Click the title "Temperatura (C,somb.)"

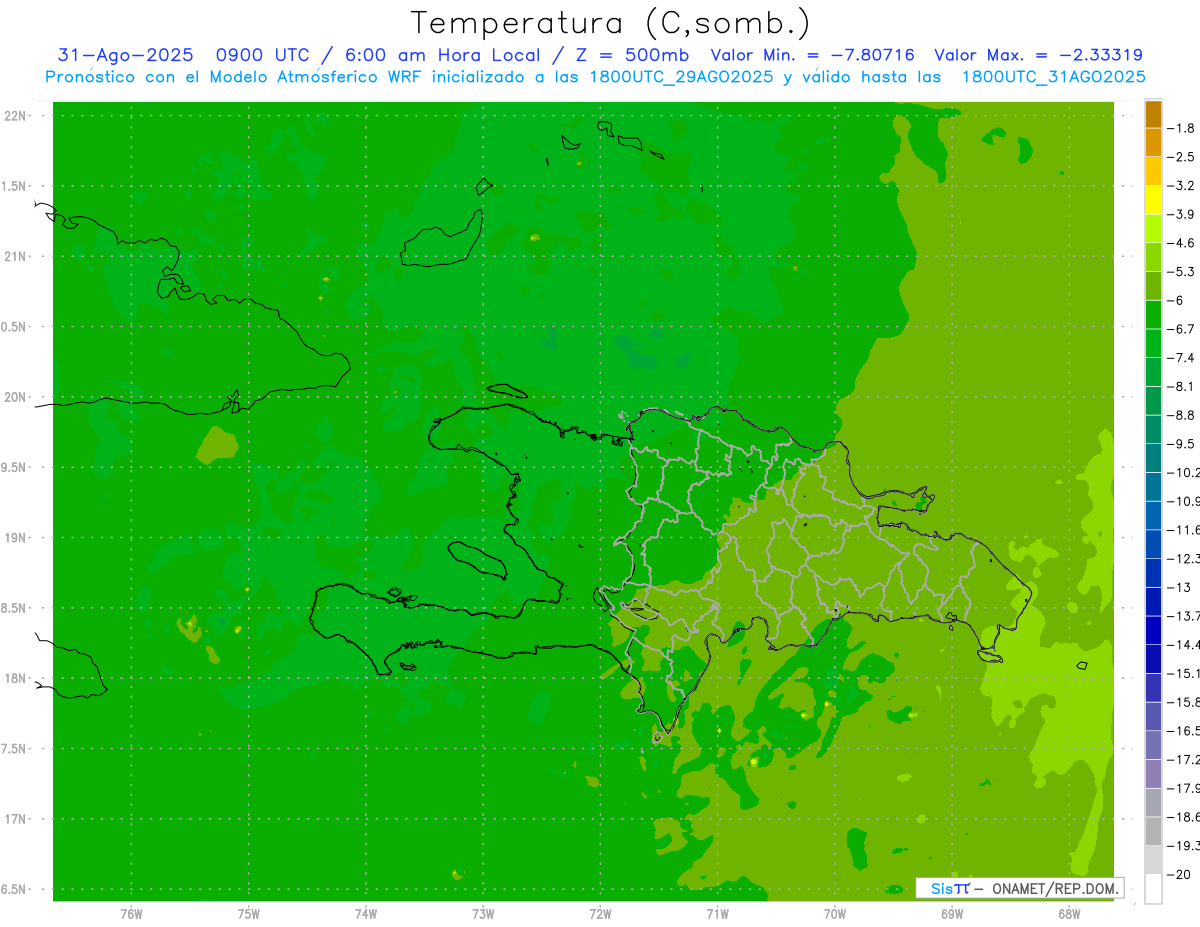[x=610, y=23]
